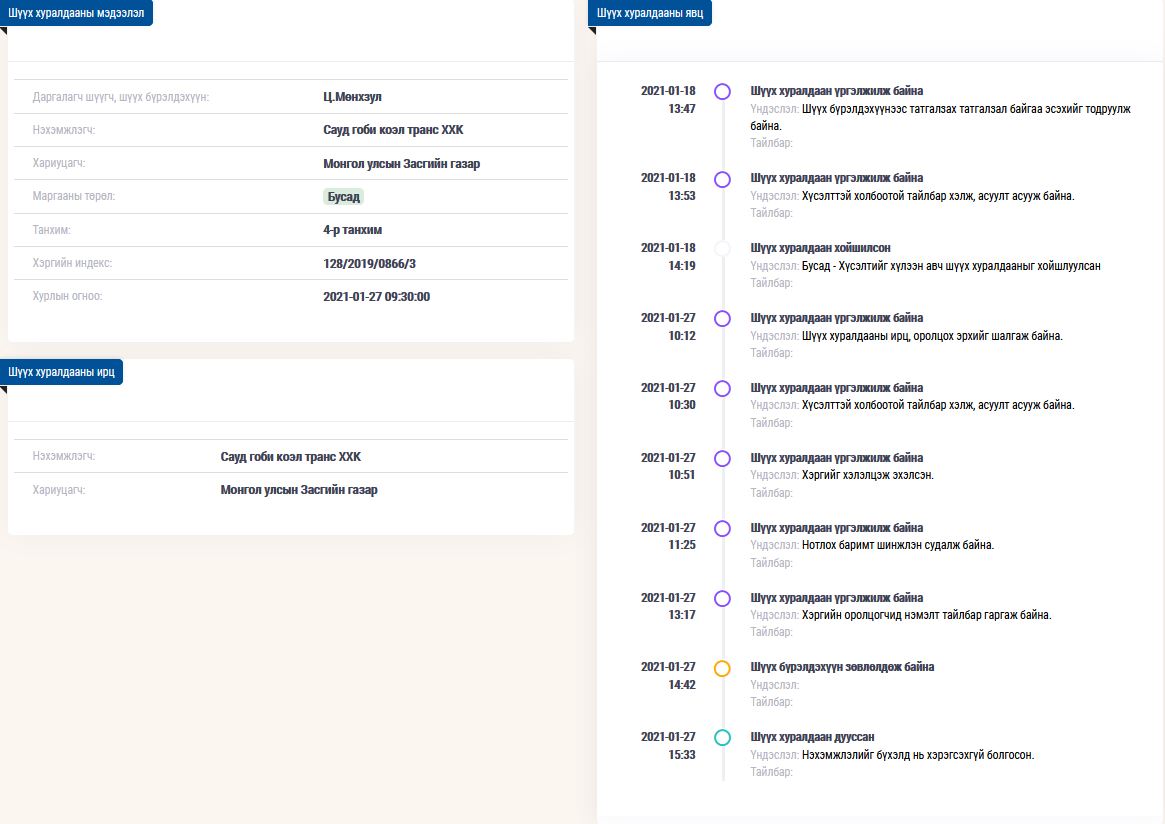The height and width of the screenshot is (824, 1165).
Task: Click the judge name Ц.Мөнхзул
Action: (x=352, y=97)
